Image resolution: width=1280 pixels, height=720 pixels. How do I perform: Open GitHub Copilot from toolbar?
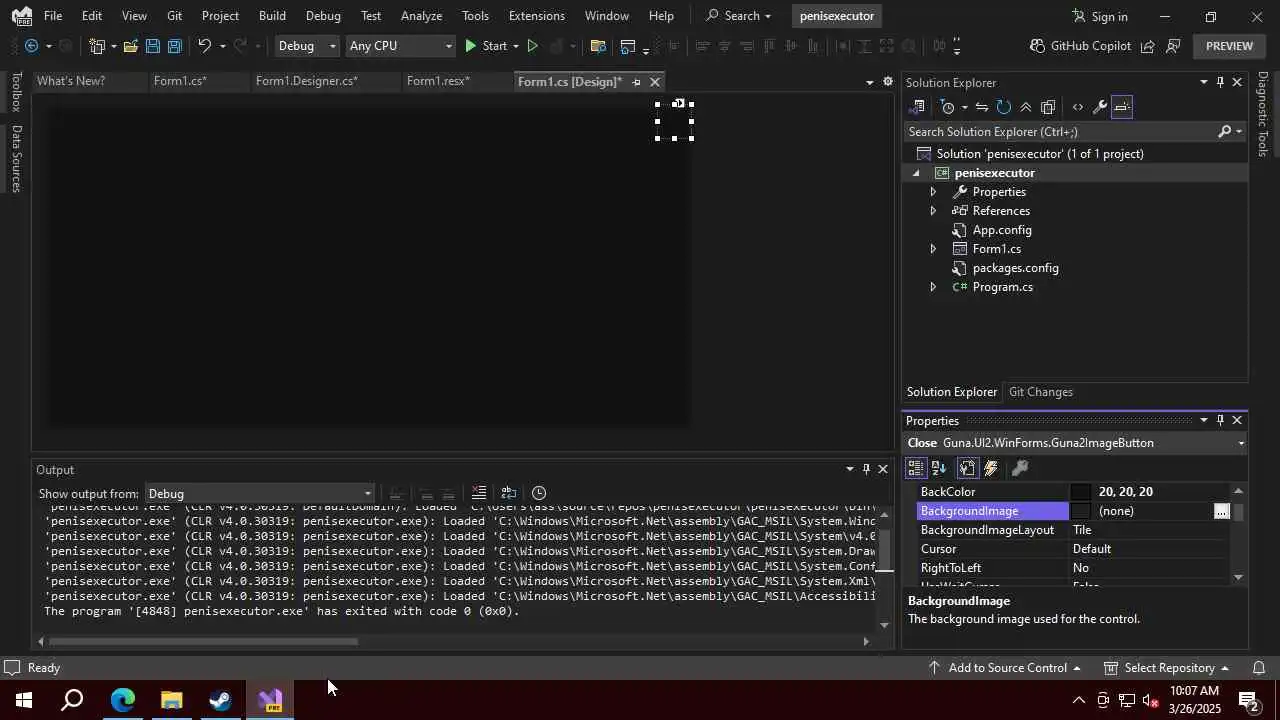tap(1080, 46)
